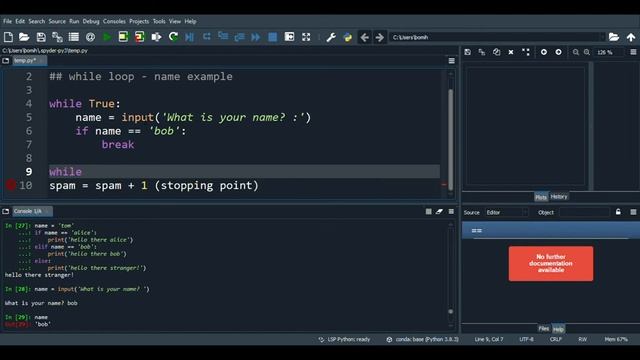Click the debugger step over icon
This screenshot has height=360, width=640.
click(207, 37)
